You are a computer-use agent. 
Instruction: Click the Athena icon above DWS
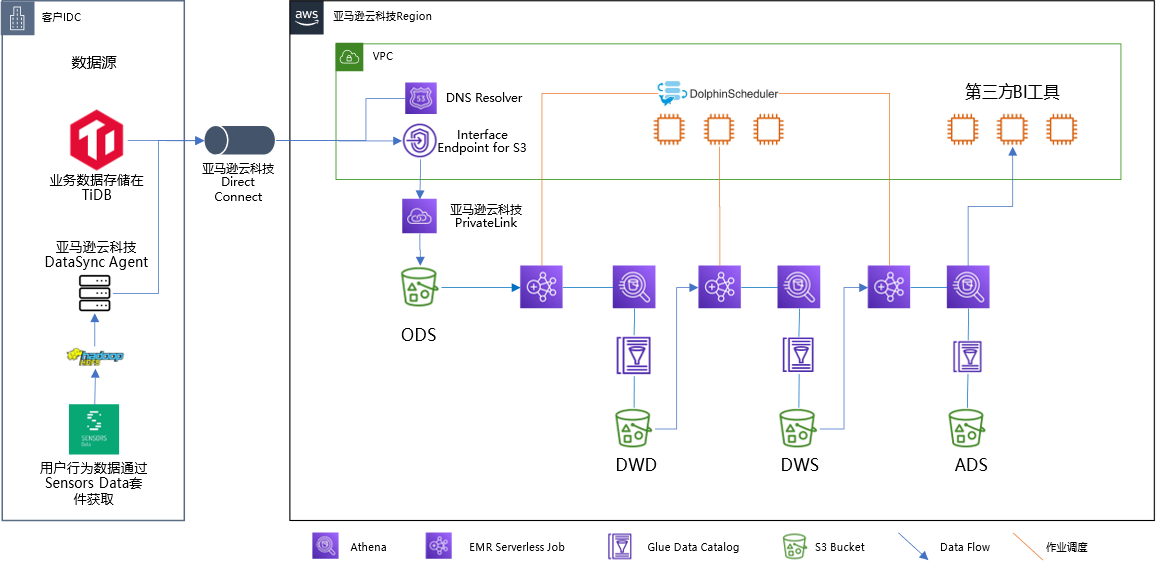[799, 286]
